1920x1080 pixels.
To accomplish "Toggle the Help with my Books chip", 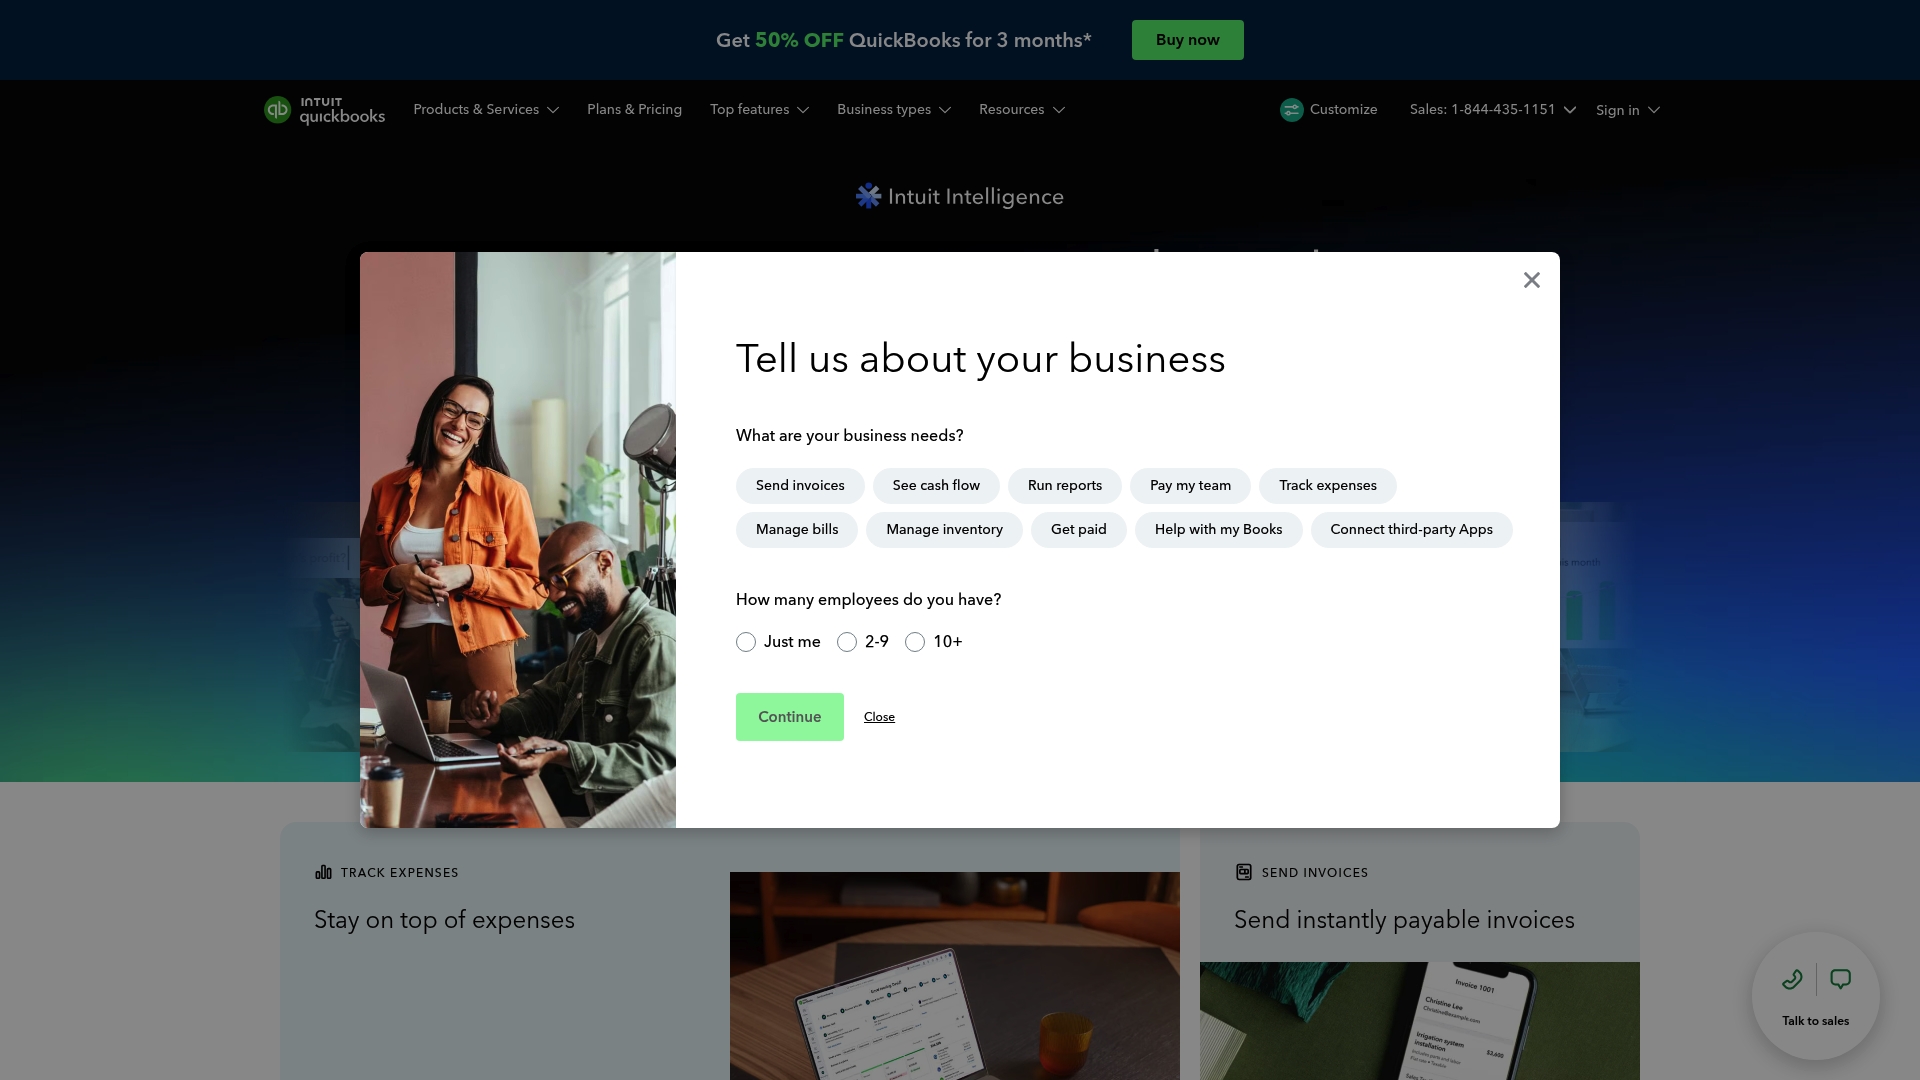I will point(1218,530).
